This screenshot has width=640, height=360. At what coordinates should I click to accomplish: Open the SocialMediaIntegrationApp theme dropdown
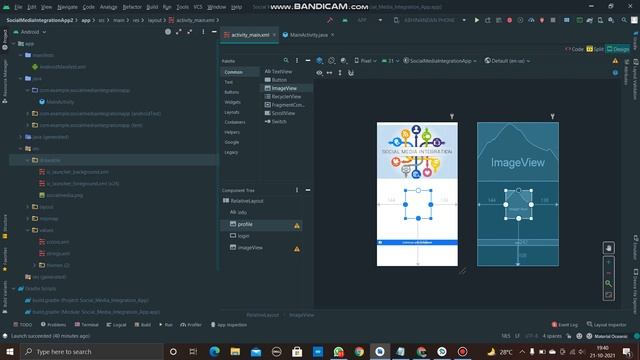[x=440, y=60]
